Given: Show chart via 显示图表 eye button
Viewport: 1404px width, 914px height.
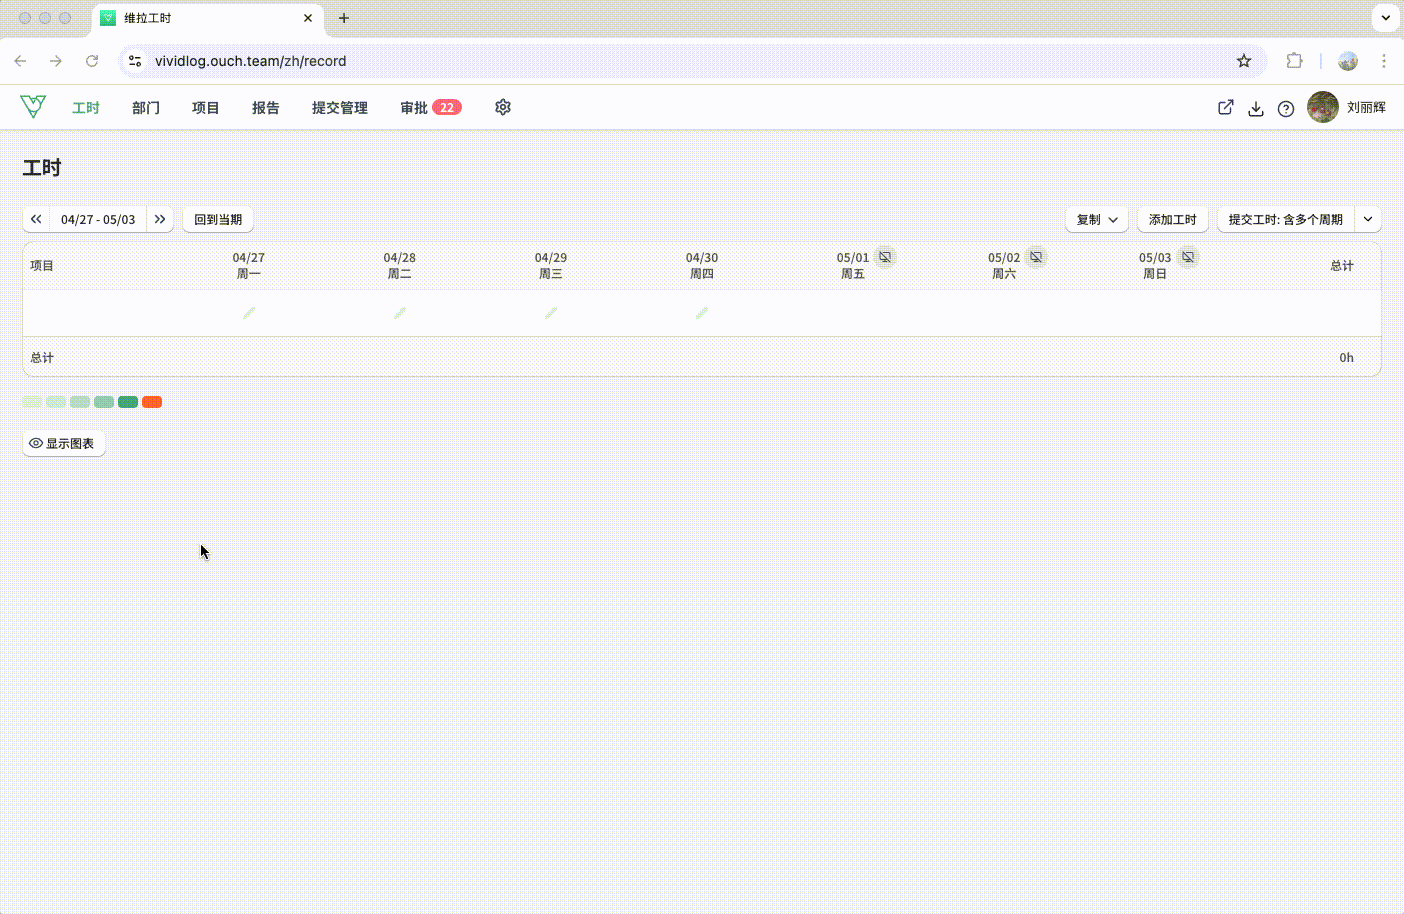Looking at the screenshot, I should pos(64,443).
